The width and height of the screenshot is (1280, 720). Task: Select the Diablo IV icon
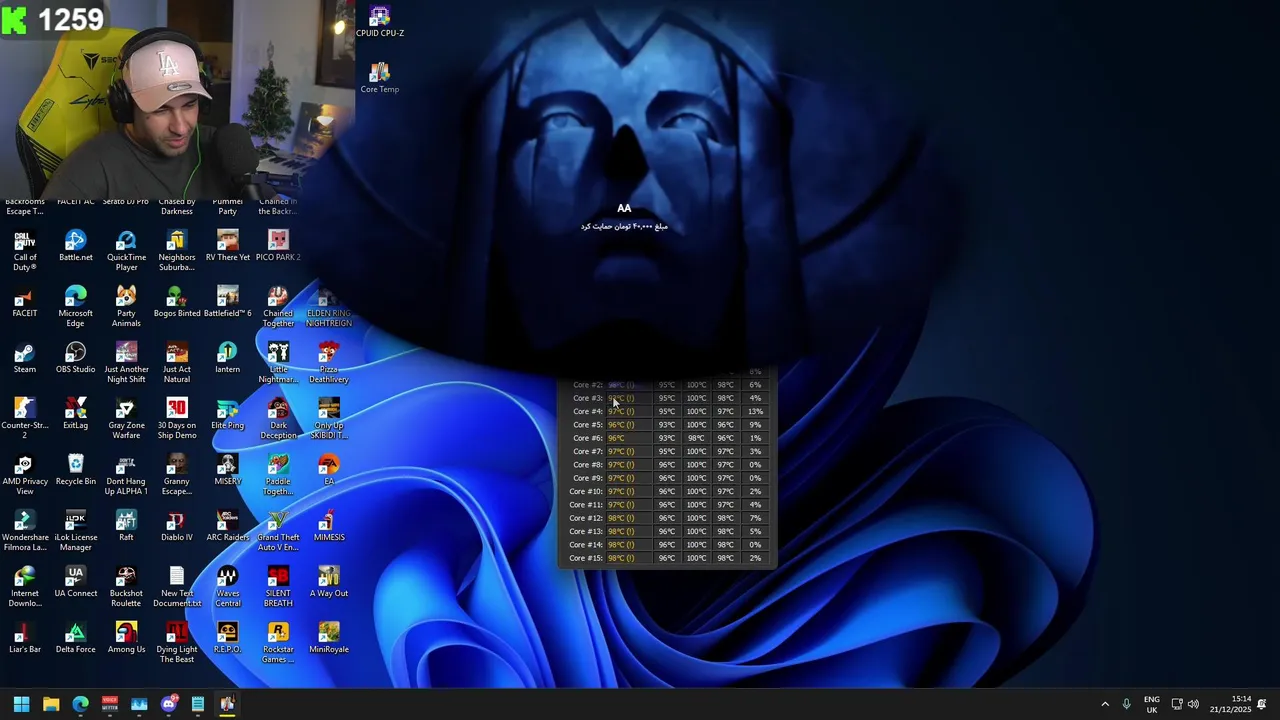(x=177, y=526)
